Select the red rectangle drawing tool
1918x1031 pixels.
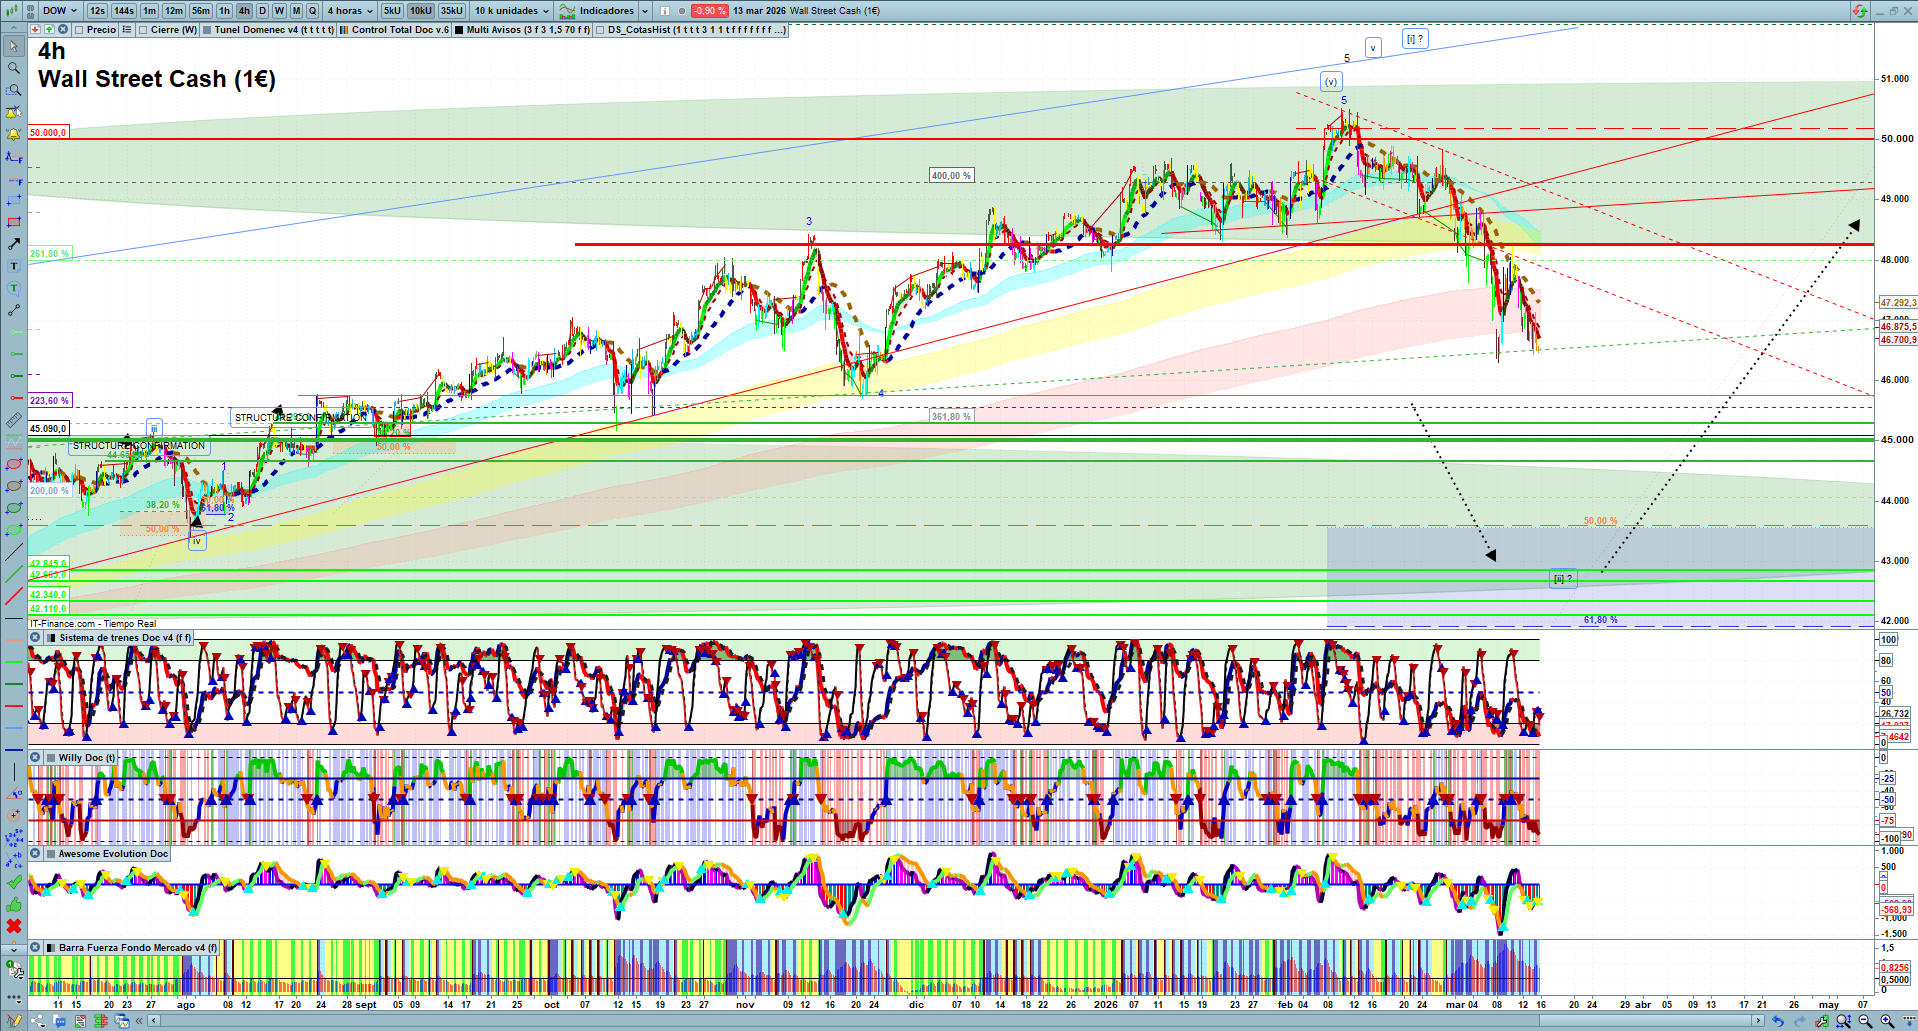[14, 222]
